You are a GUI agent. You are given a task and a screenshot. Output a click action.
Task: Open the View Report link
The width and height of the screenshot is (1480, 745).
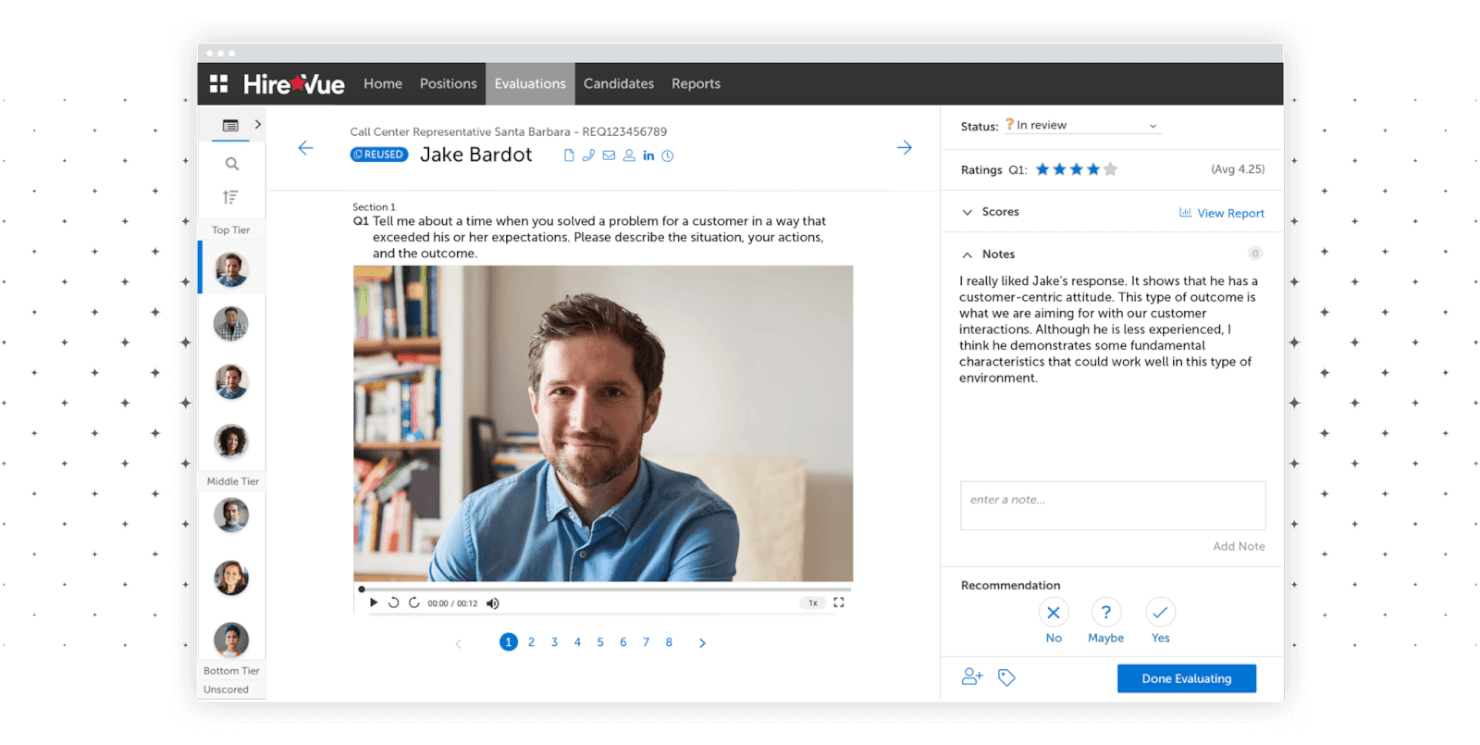click(x=1230, y=213)
